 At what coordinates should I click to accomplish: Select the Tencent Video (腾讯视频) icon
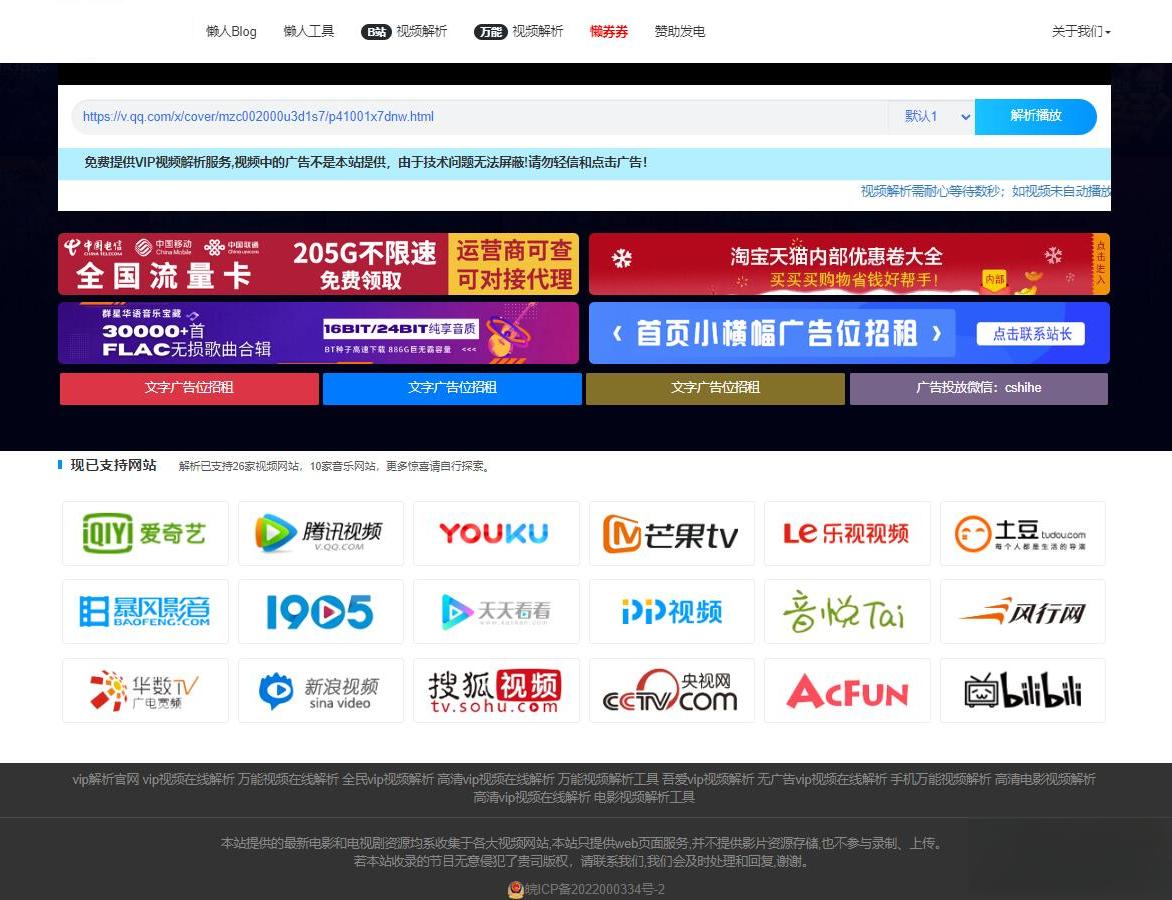[320, 532]
